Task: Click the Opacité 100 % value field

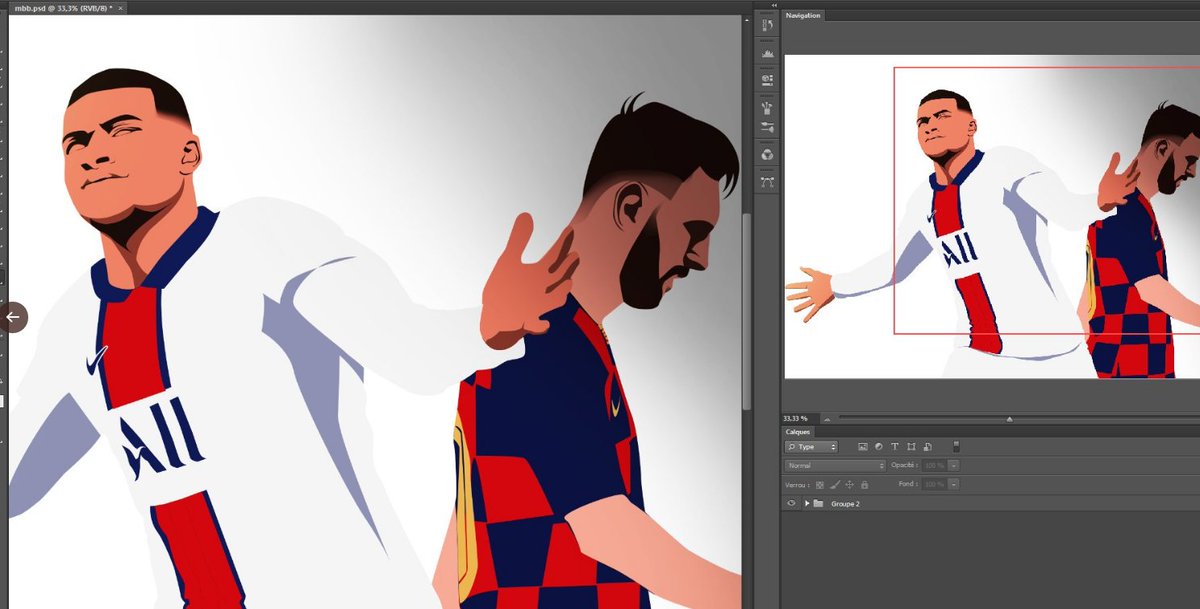Action: pyautogui.click(x=935, y=465)
